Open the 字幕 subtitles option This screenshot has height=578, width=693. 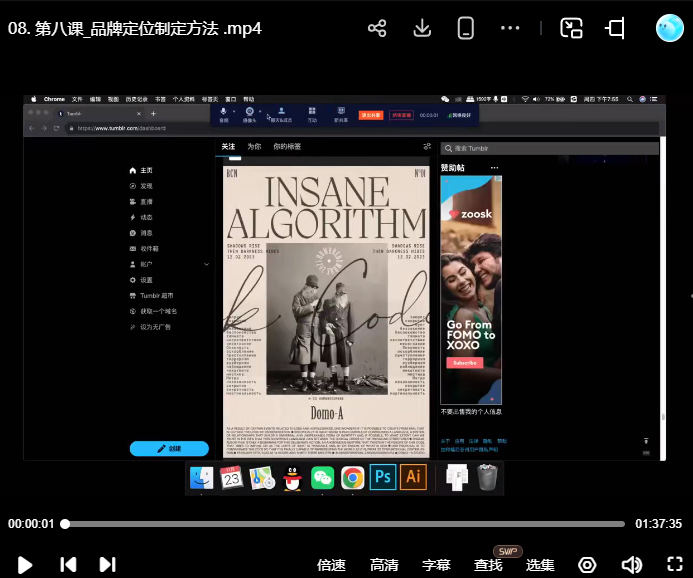click(x=436, y=565)
